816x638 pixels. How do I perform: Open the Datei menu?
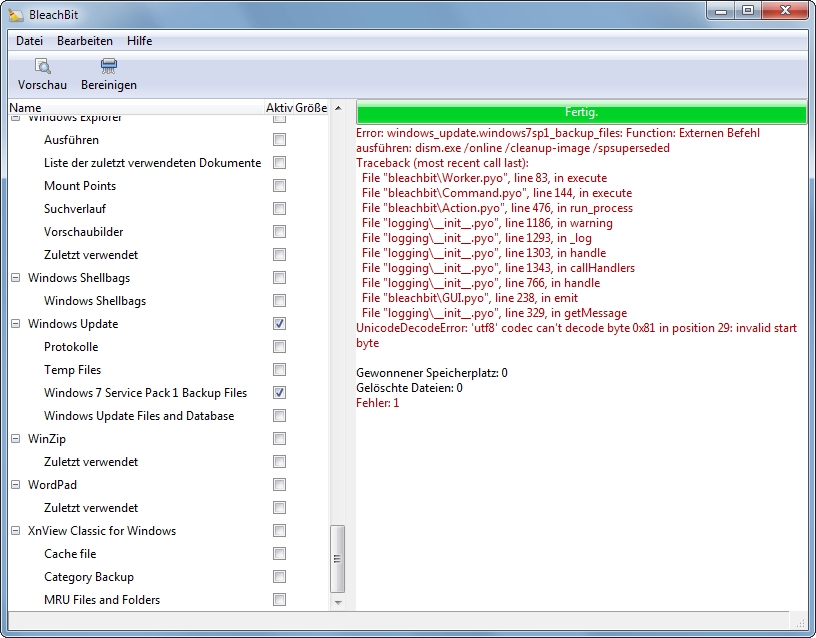pyautogui.click(x=29, y=41)
